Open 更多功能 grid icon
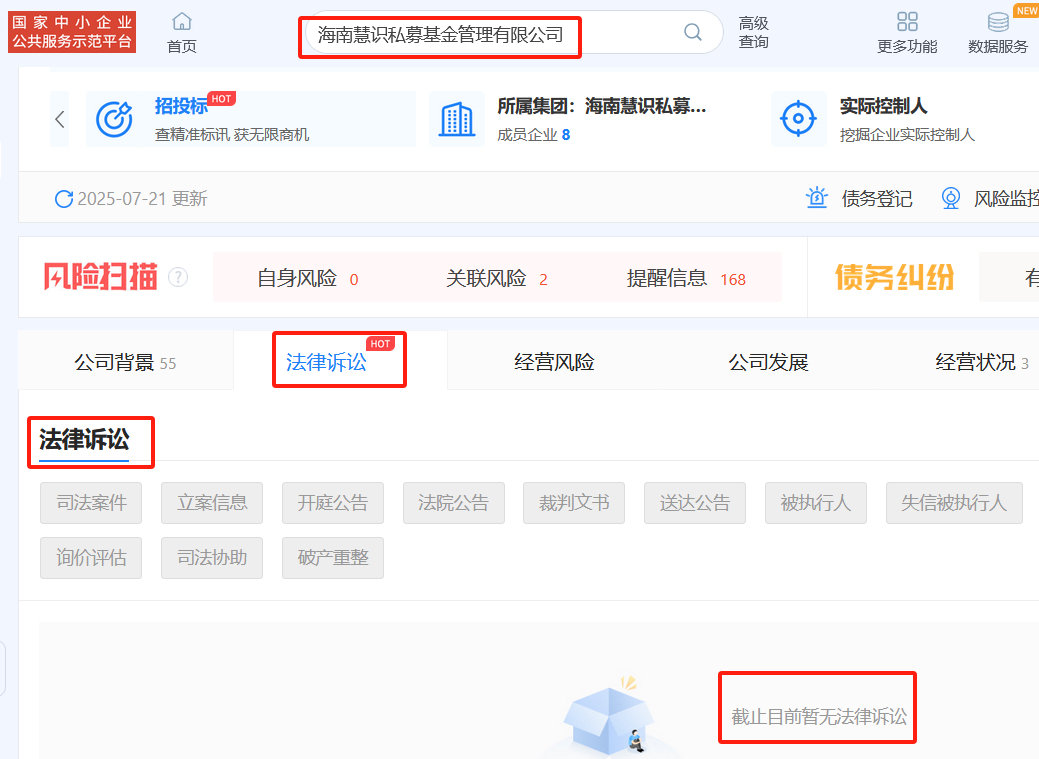This screenshot has width=1039, height=759. pyautogui.click(x=907, y=22)
